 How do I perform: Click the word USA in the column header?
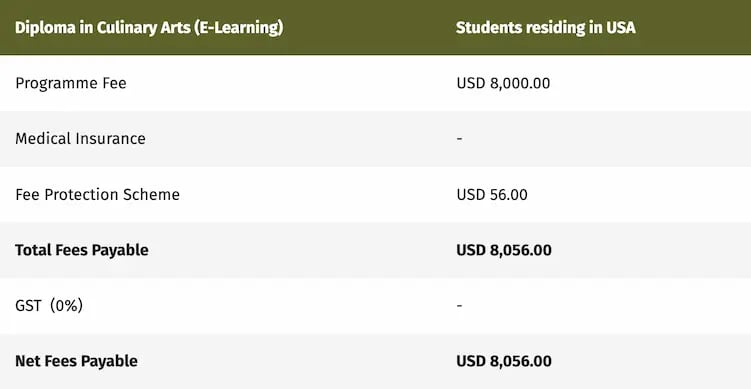pos(621,28)
